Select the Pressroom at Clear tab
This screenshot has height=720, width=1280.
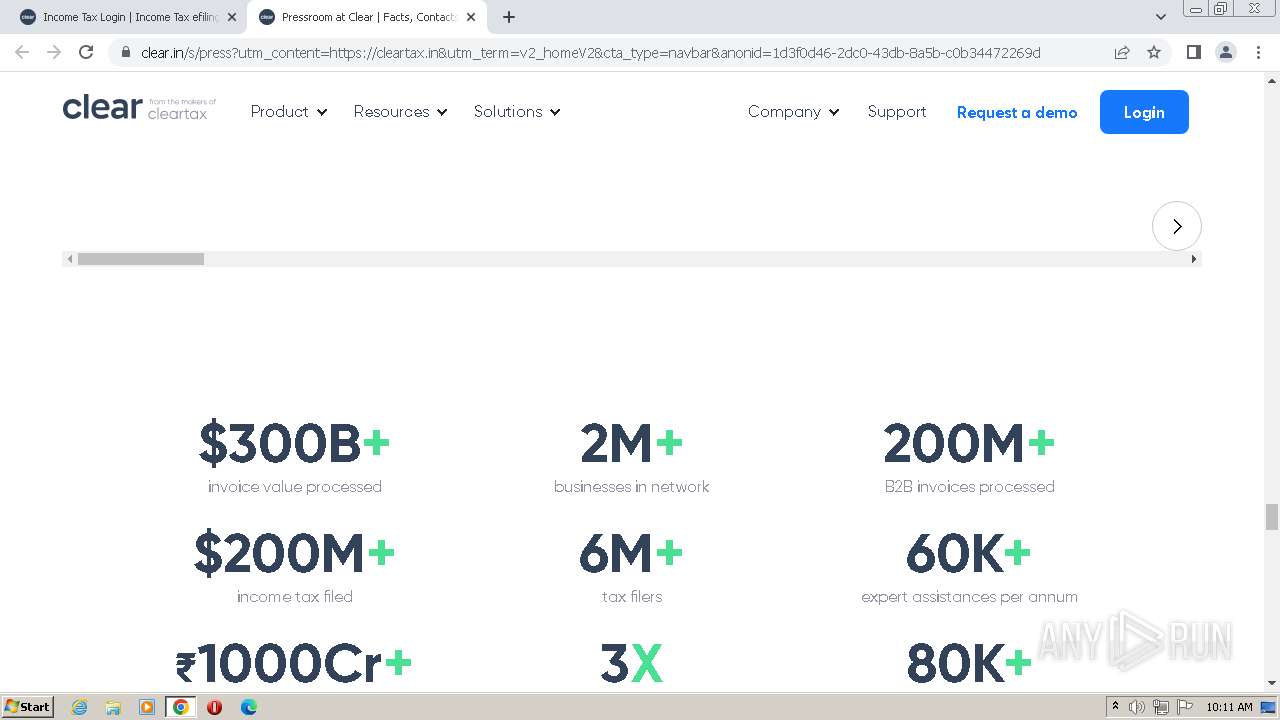(367, 17)
